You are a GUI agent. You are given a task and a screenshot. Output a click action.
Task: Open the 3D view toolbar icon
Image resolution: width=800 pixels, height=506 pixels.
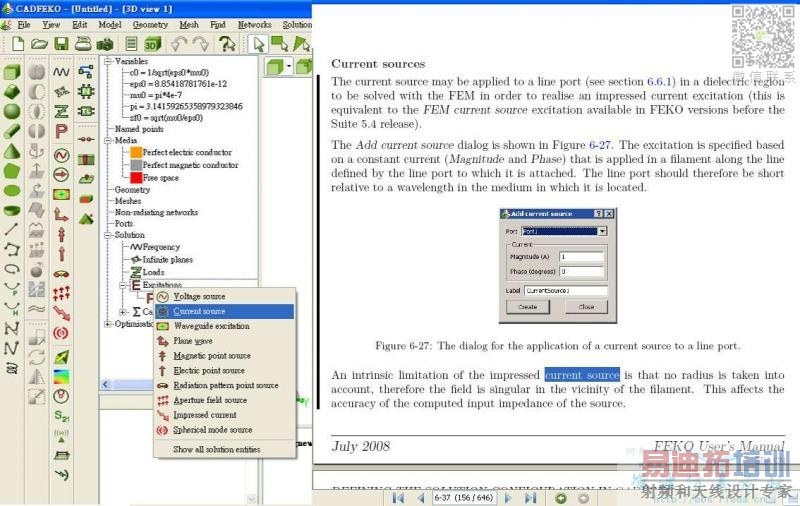tap(152, 44)
